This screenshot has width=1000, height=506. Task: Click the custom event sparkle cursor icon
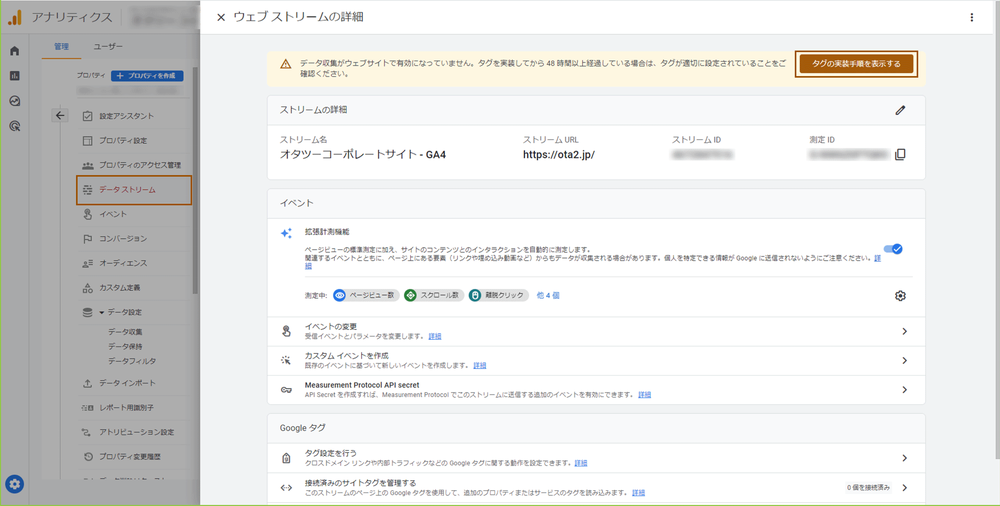pyautogui.click(x=286, y=361)
